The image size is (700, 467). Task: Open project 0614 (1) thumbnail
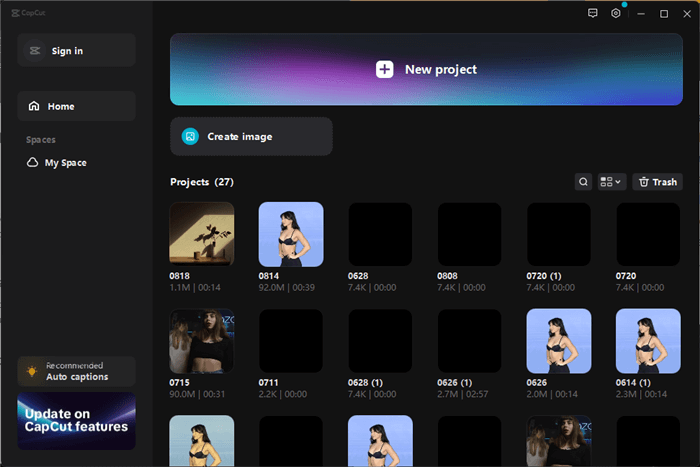click(x=648, y=340)
